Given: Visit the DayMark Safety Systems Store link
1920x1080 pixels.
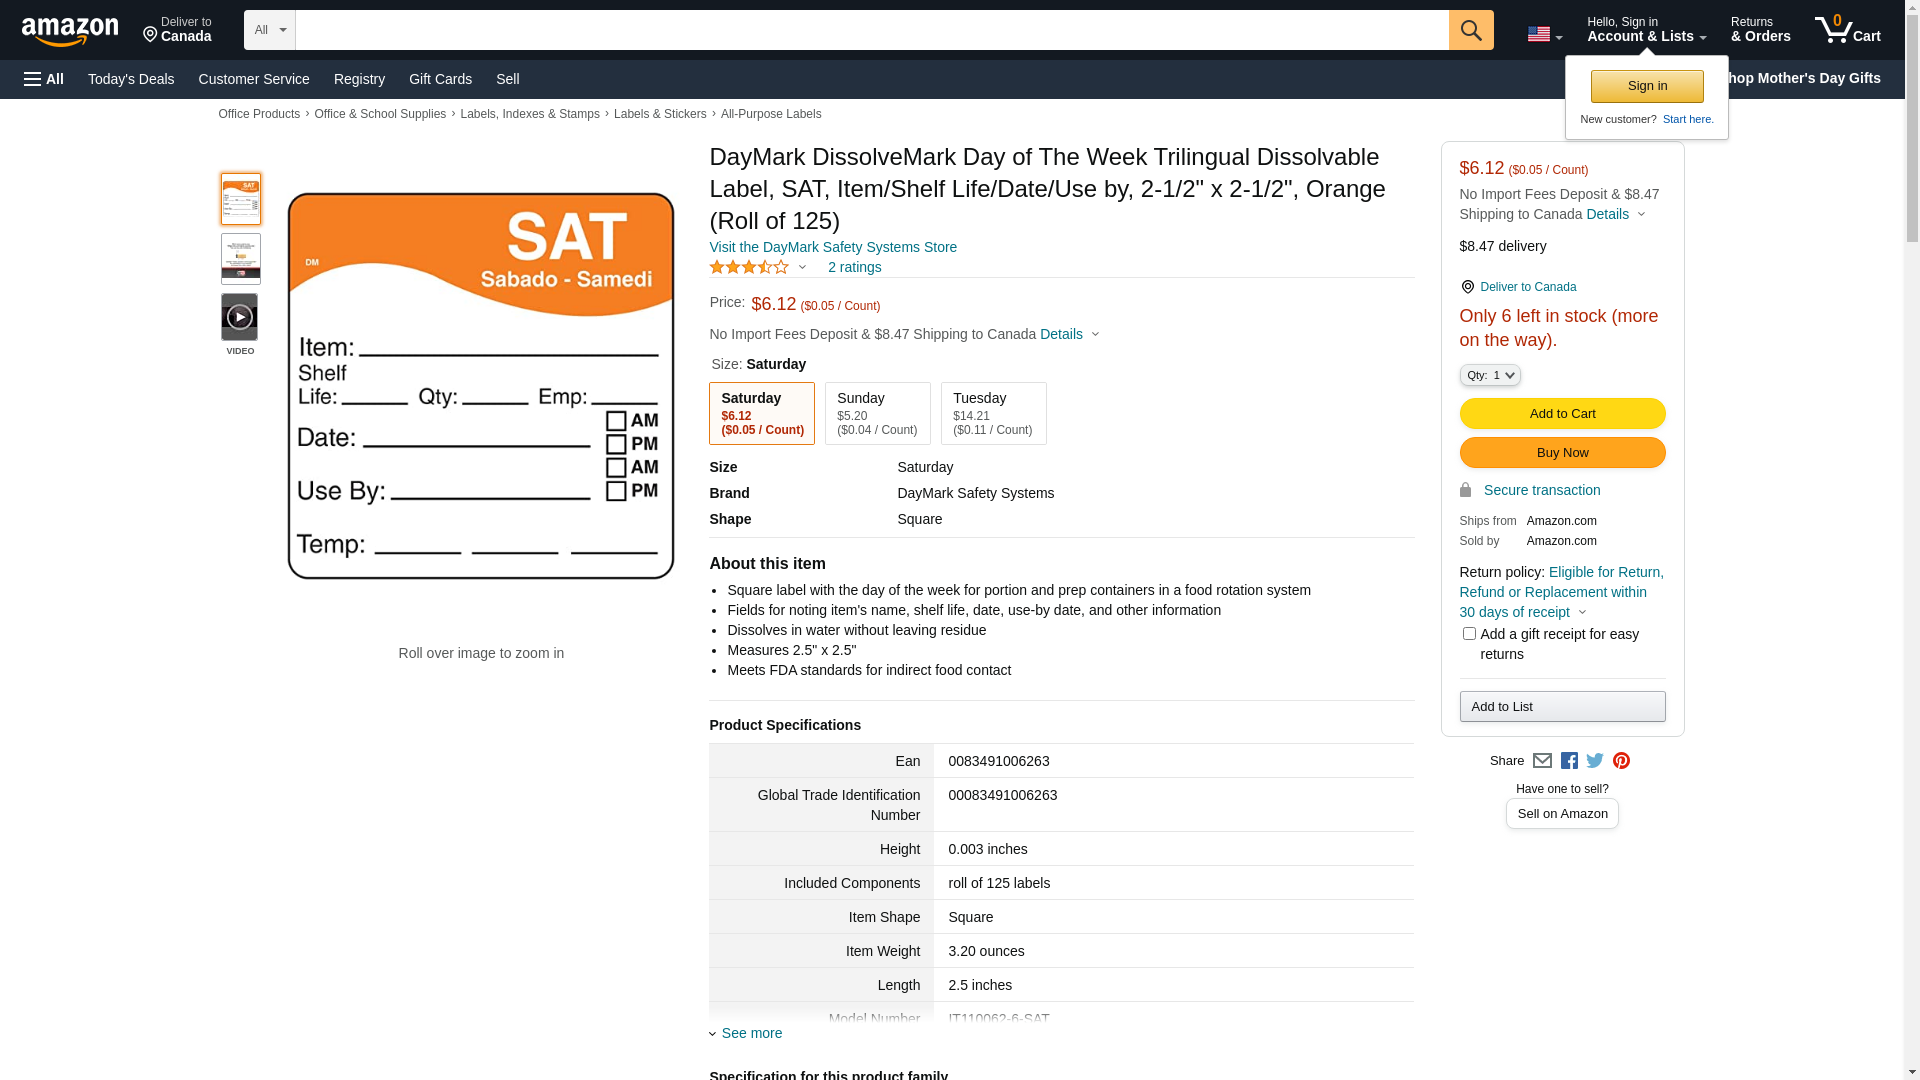Looking at the screenshot, I should click(x=832, y=247).
